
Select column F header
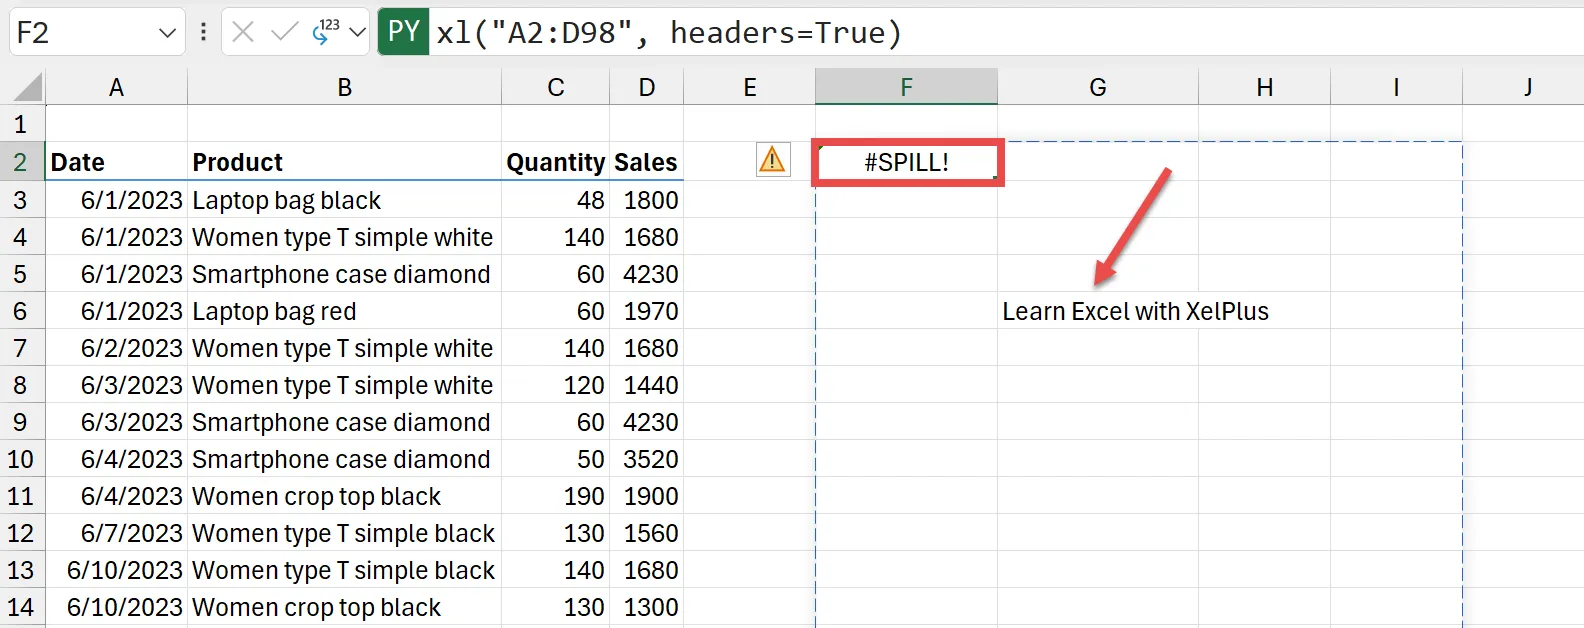click(906, 88)
